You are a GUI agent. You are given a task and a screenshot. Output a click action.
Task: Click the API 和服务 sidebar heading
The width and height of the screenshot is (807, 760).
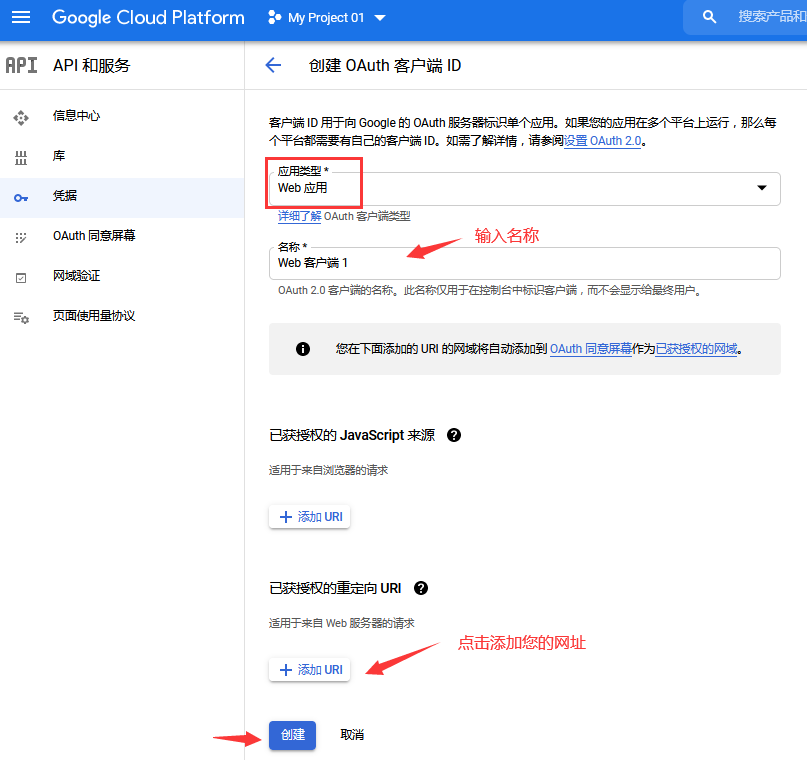(x=92, y=65)
